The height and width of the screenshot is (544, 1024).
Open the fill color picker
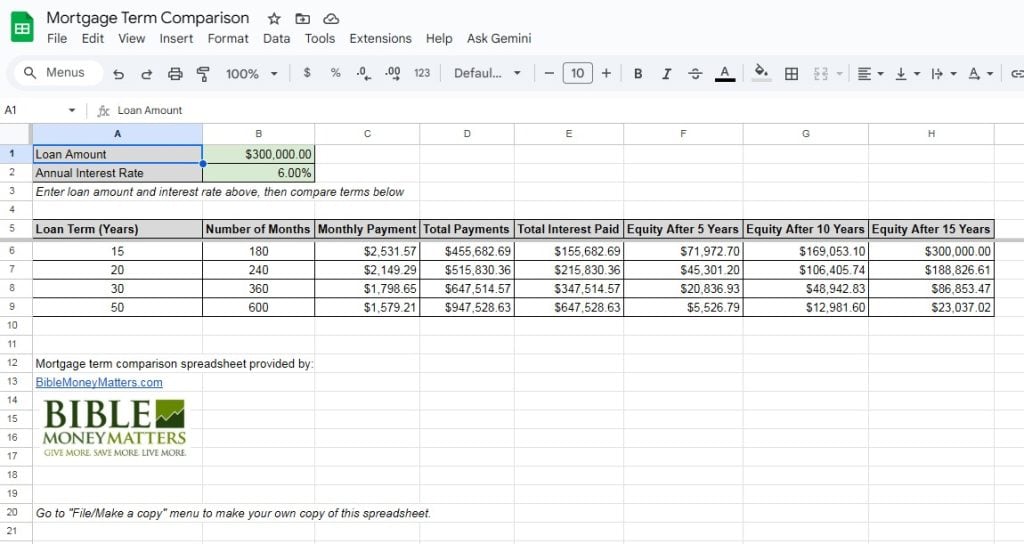click(x=761, y=74)
